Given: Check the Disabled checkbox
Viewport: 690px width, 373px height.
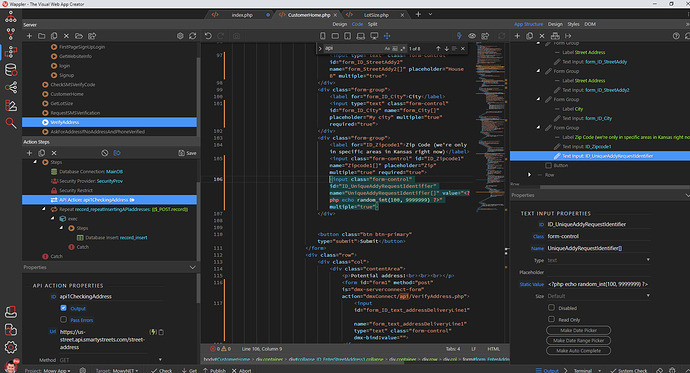Looking at the screenshot, I should [551, 307].
